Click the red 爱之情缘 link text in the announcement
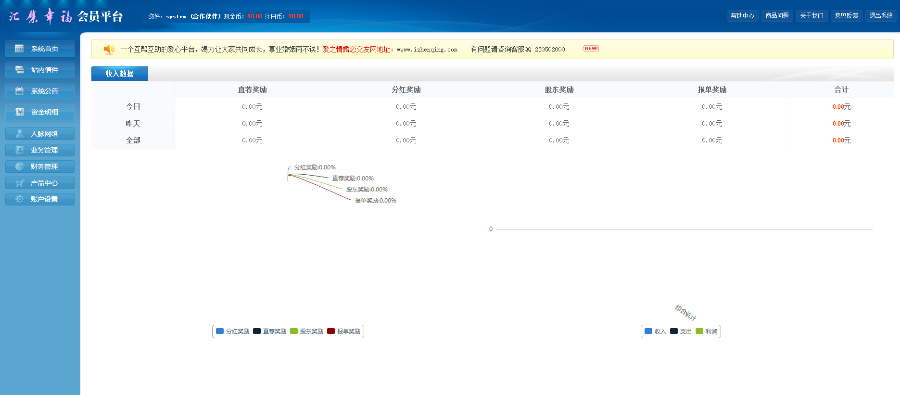Screen dimensions: 900x395 tap(358, 49)
